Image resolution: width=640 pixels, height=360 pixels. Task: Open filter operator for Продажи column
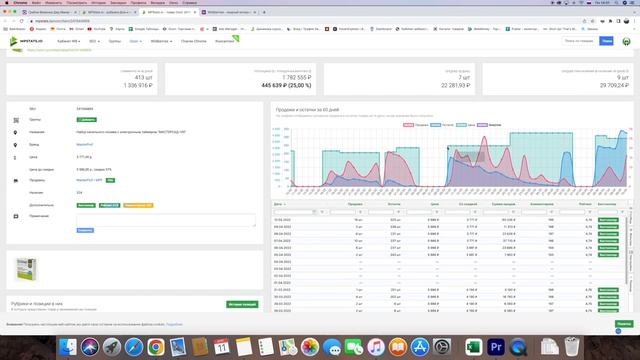(x=360, y=212)
